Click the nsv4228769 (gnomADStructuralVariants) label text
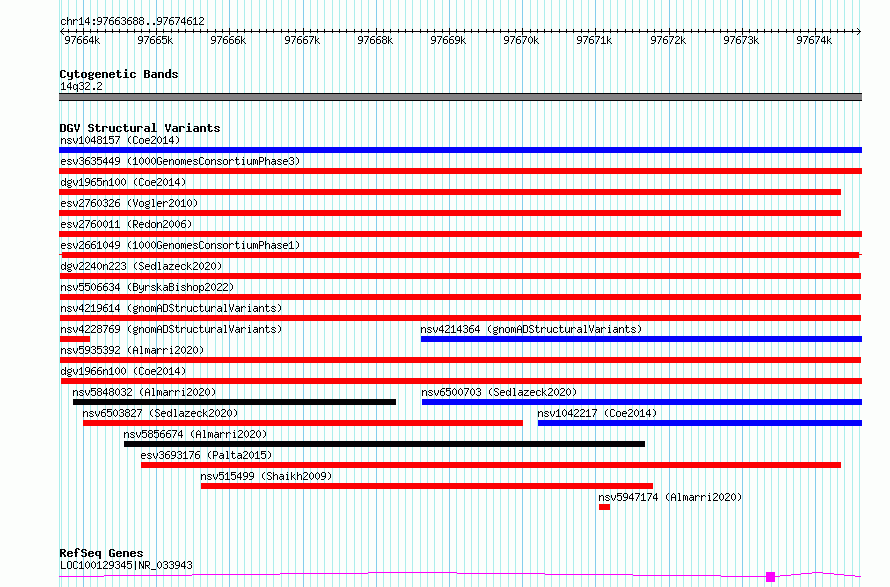Screen dimensions: 890x587 [x=171, y=329]
